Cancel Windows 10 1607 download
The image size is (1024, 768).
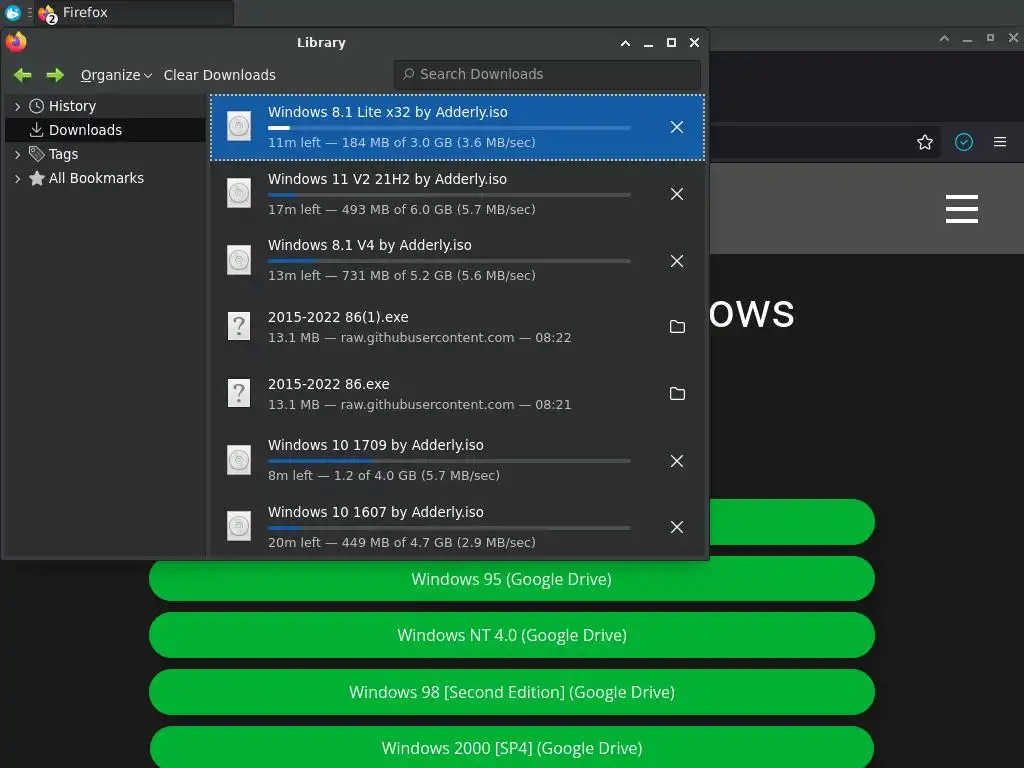[x=677, y=527]
